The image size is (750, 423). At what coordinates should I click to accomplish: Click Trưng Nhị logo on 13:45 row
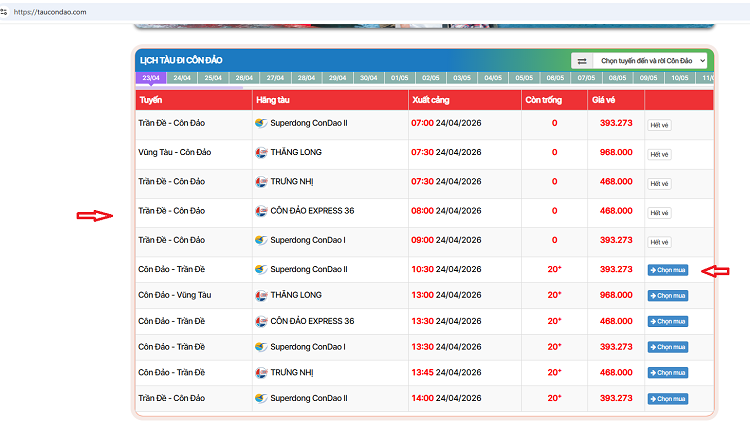click(x=261, y=372)
